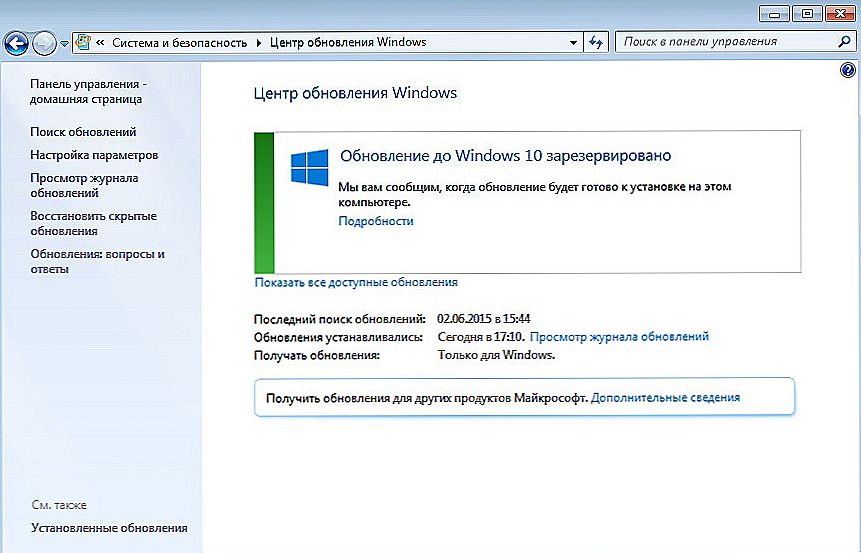Open 'Просмотр журнала обновлений' in sidebar
The height and width of the screenshot is (553, 861).
tap(84, 186)
